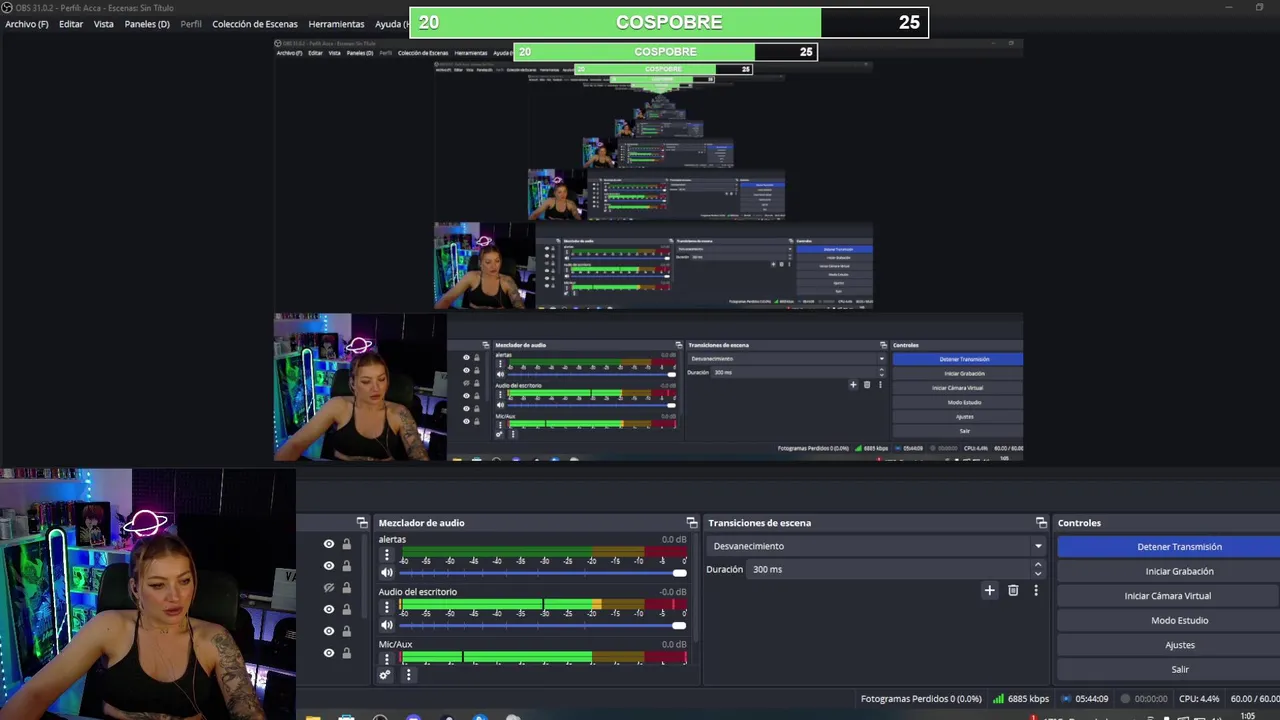Open mixer menu dots beside the gear icon
Viewport: 1280px width, 720px height.
408,675
